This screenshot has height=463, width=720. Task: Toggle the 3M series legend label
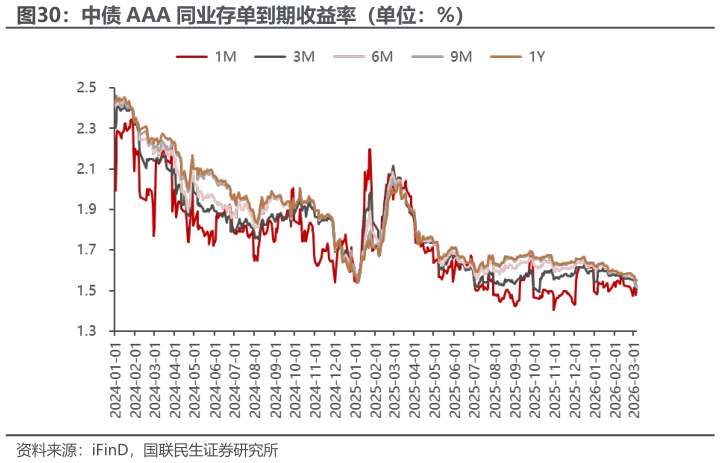[304, 58]
